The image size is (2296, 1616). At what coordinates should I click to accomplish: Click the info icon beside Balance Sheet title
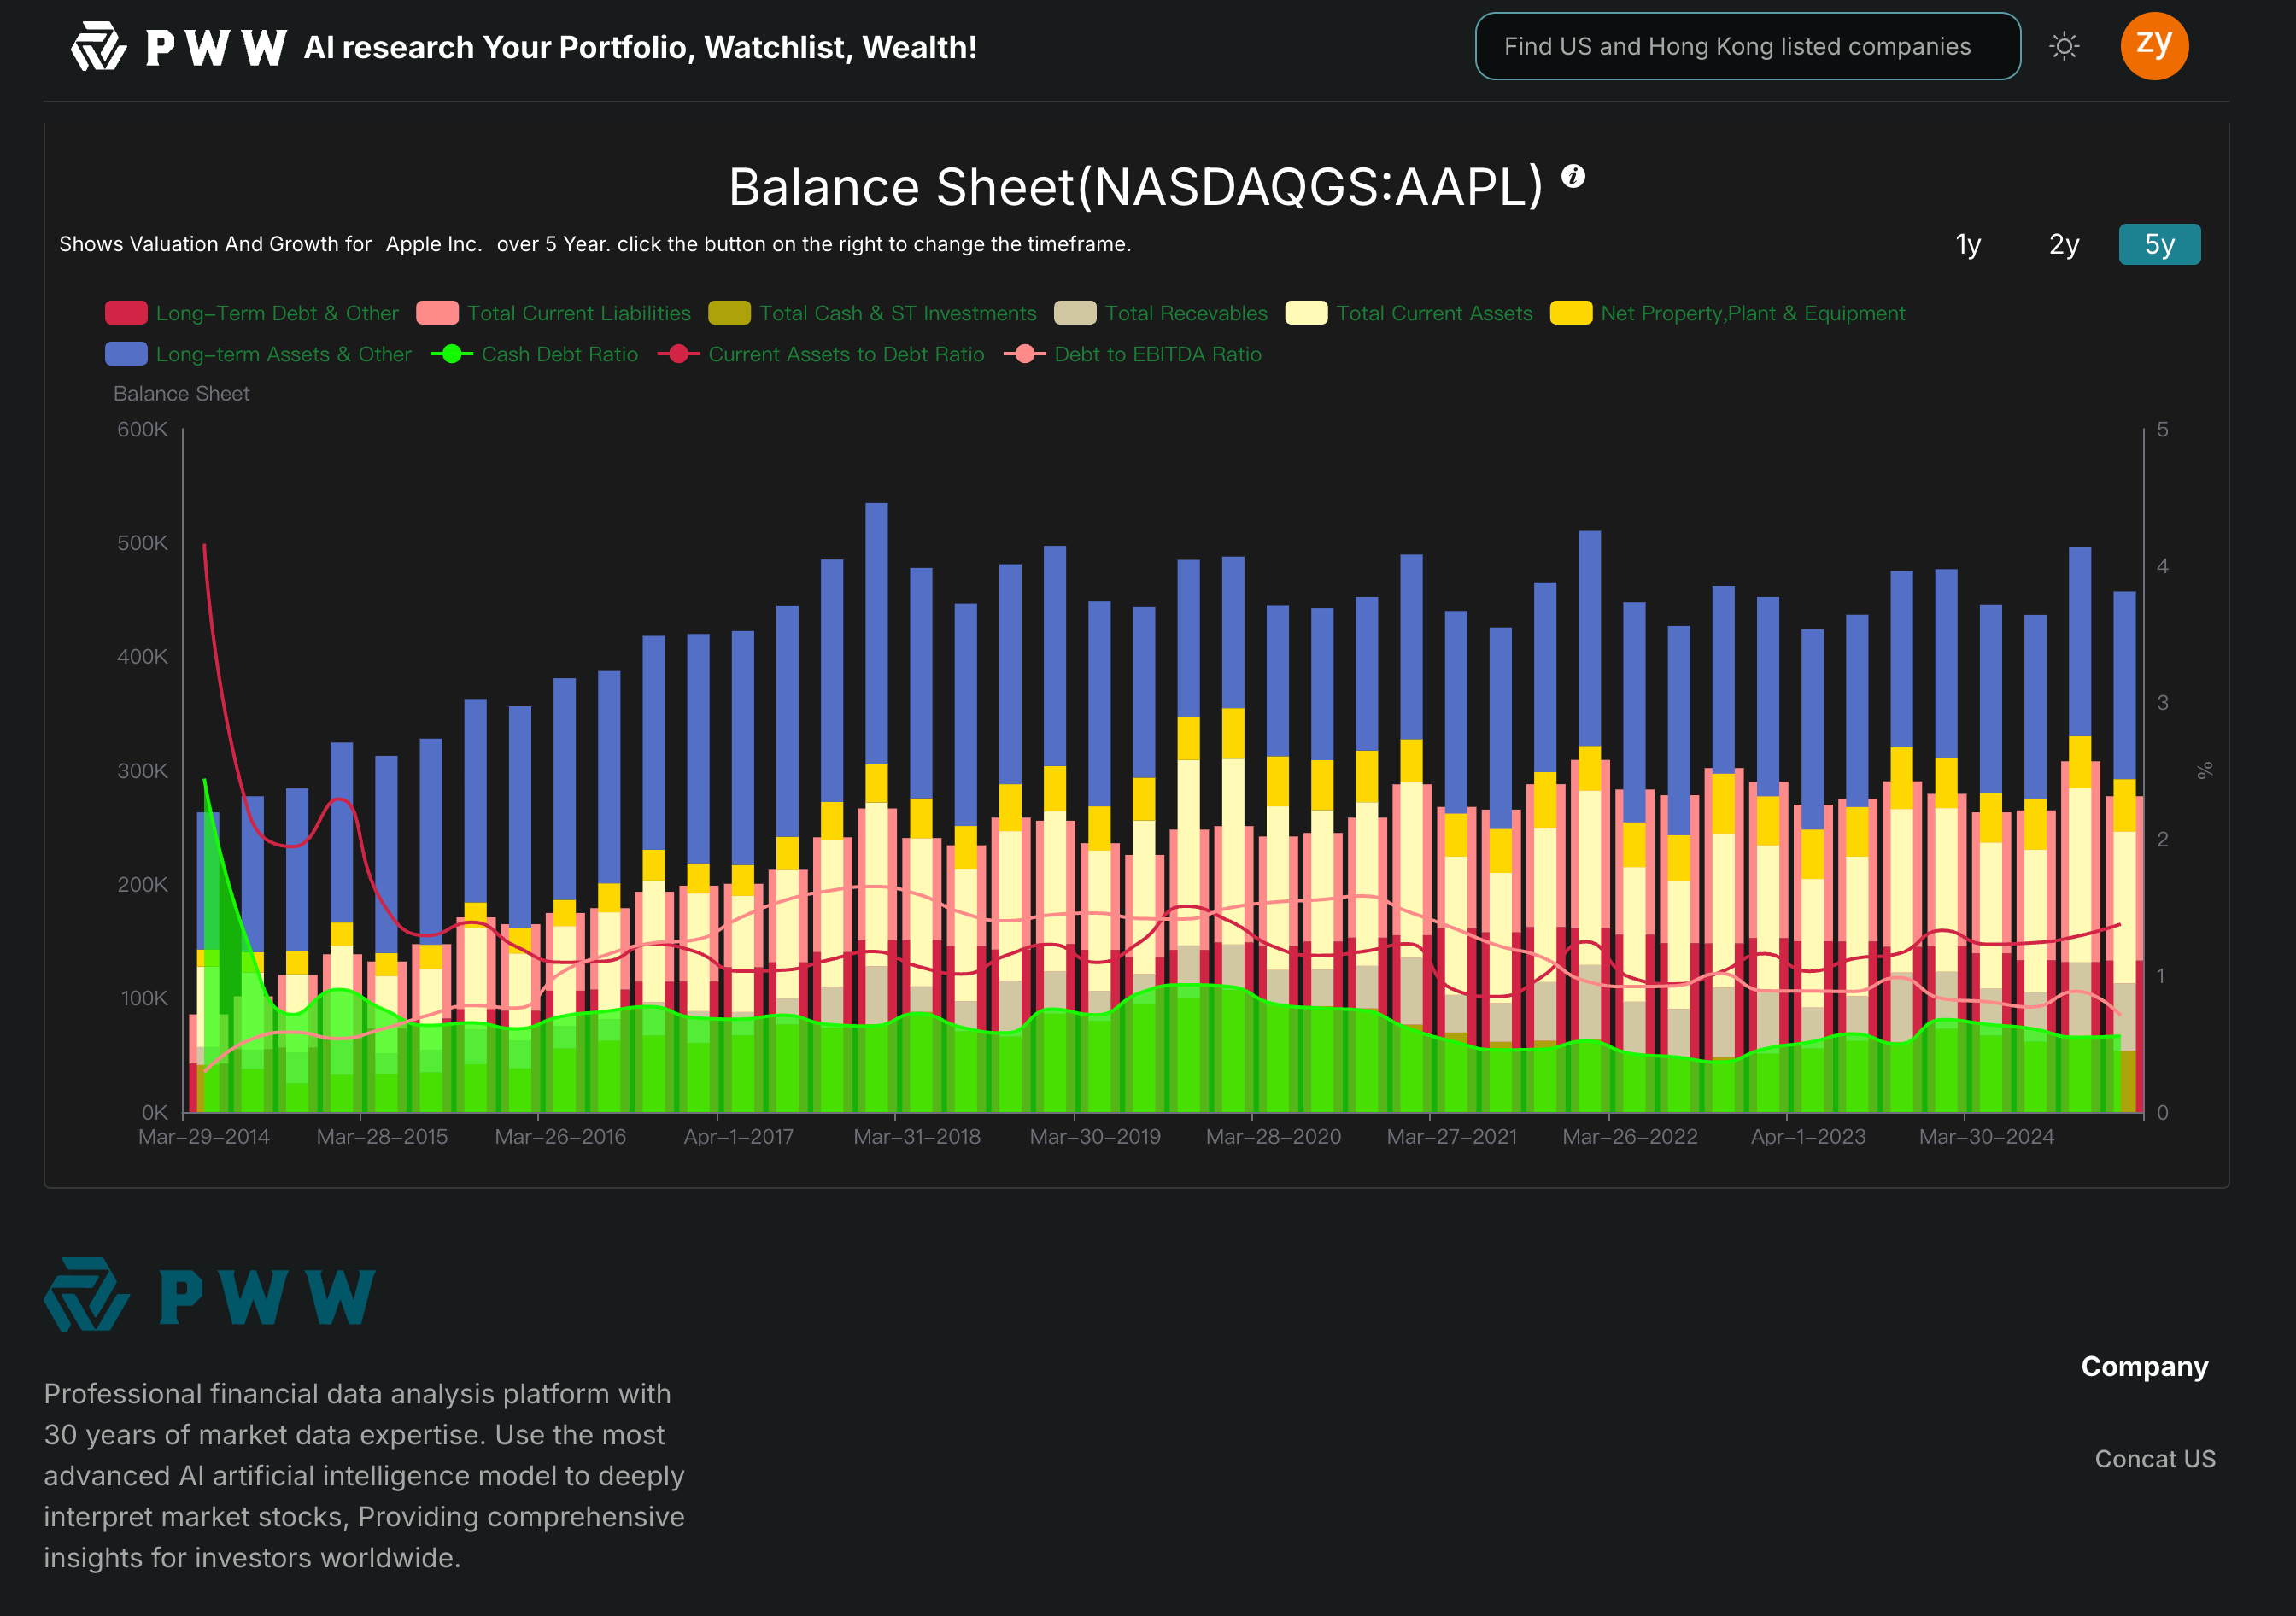point(1573,176)
